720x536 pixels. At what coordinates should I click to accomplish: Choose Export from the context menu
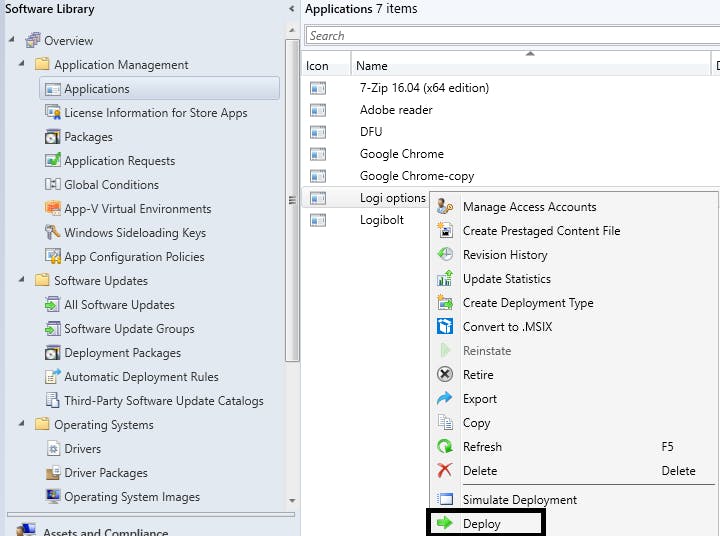coord(479,399)
